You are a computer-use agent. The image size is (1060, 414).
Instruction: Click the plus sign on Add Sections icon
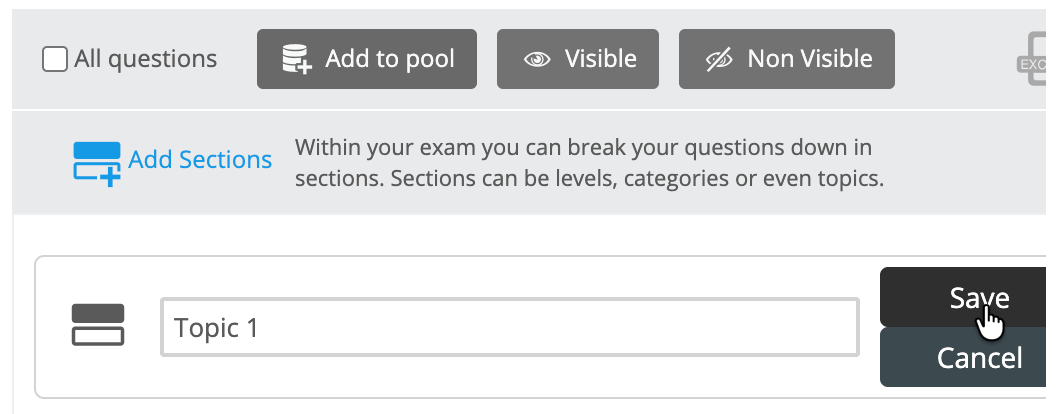tap(111, 176)
